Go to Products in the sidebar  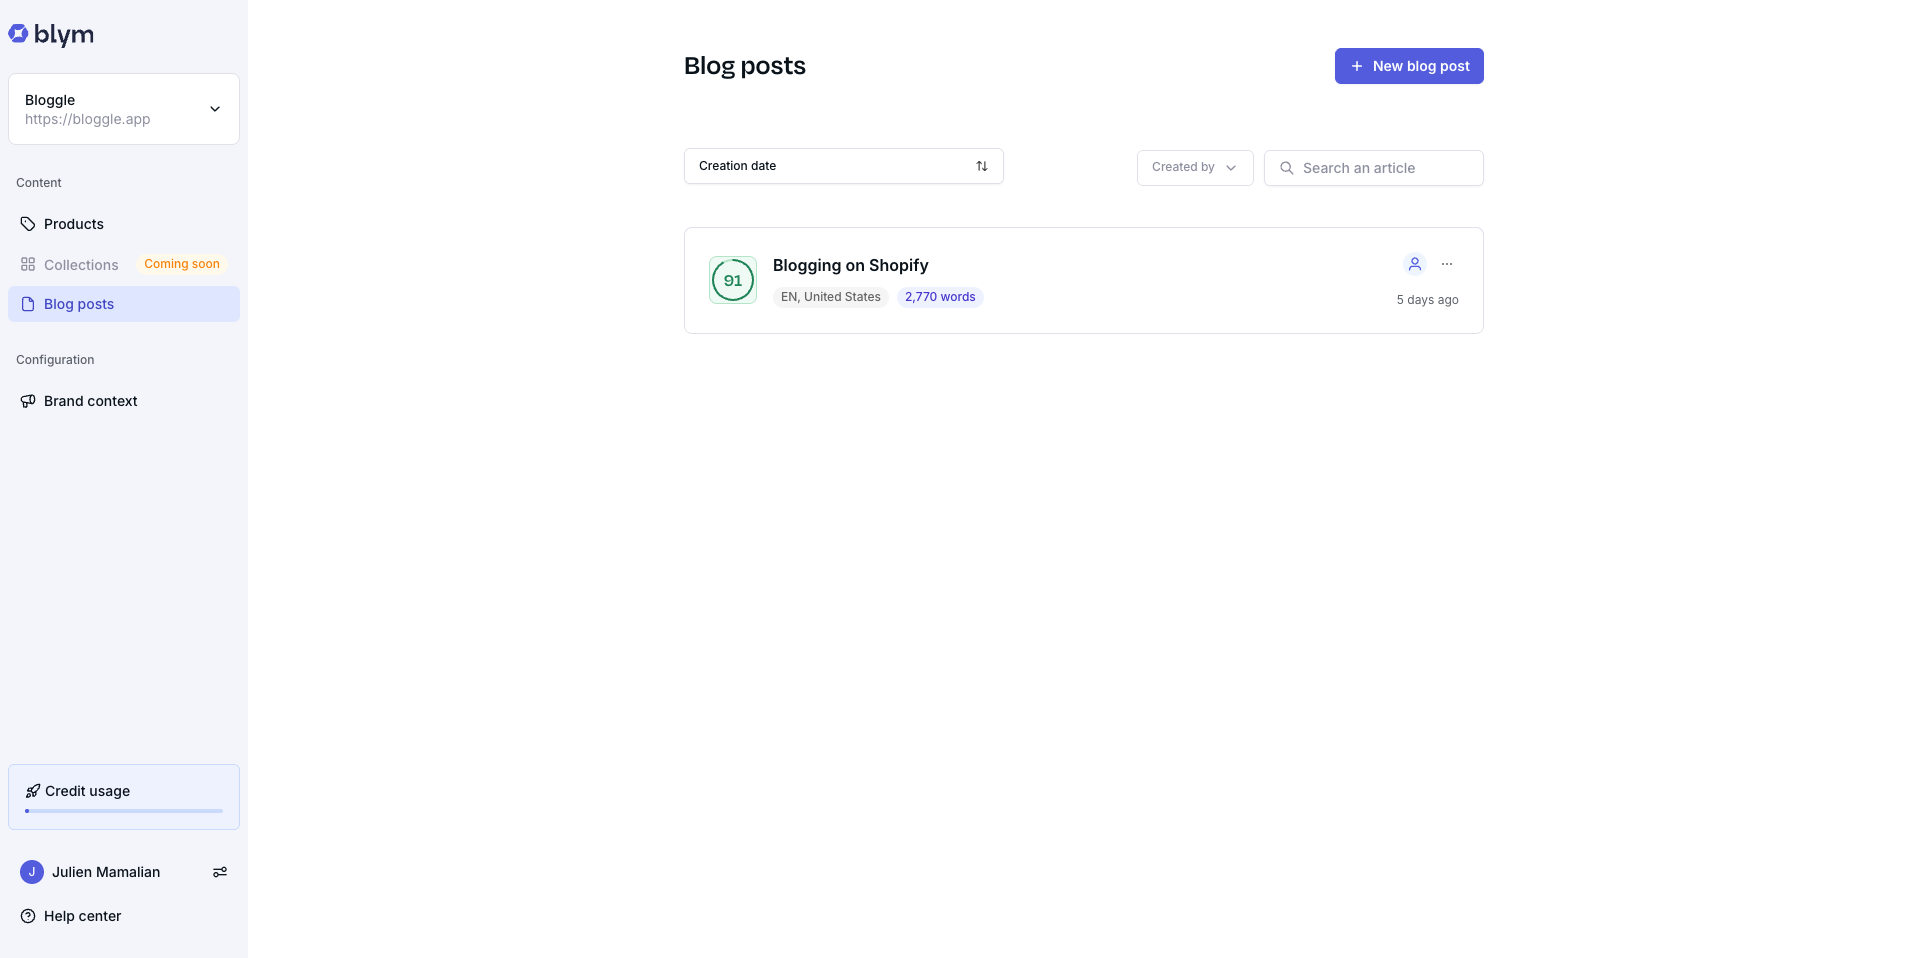(74, 224)
